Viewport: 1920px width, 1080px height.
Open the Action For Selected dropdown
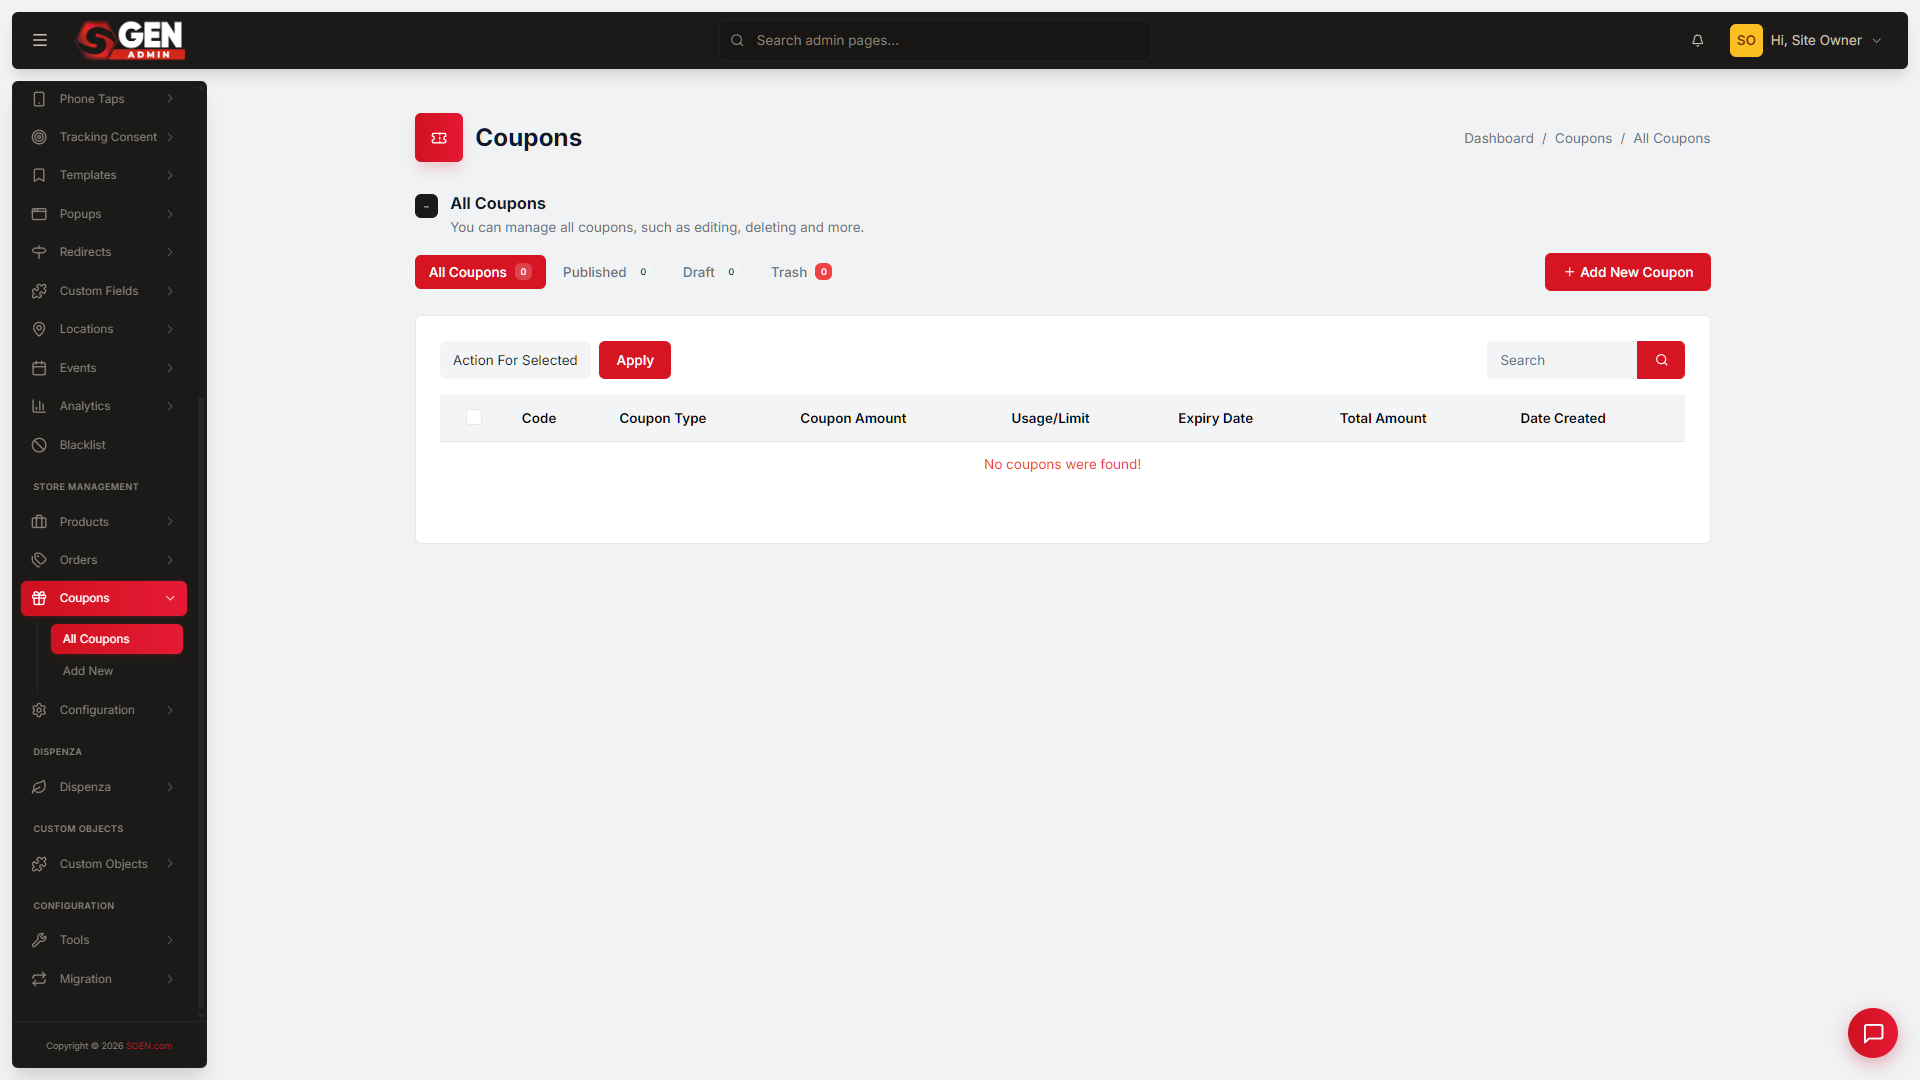click(515, 360)
